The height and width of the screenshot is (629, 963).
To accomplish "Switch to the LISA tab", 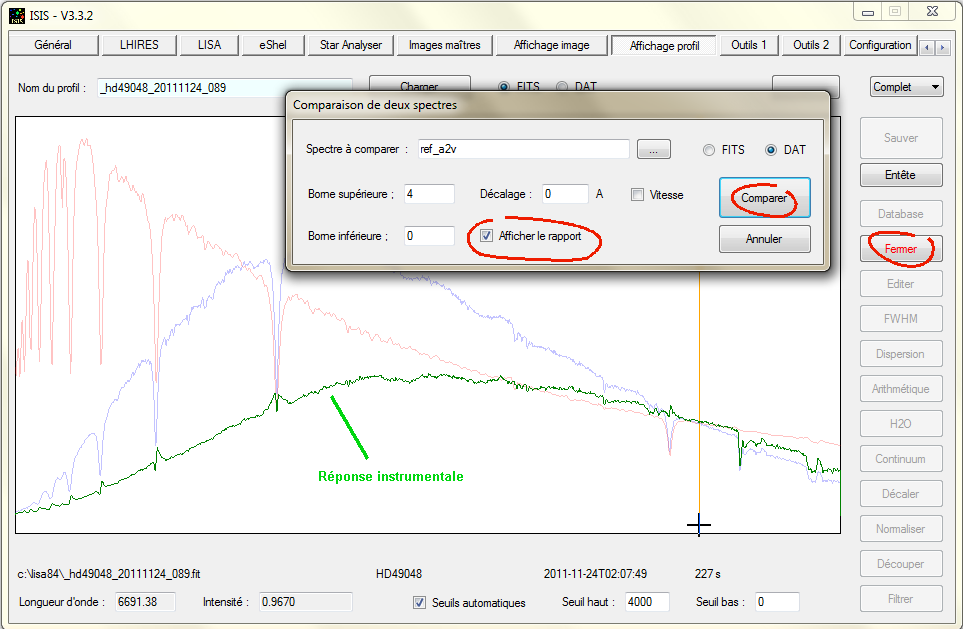I will (x=210, y=45).
